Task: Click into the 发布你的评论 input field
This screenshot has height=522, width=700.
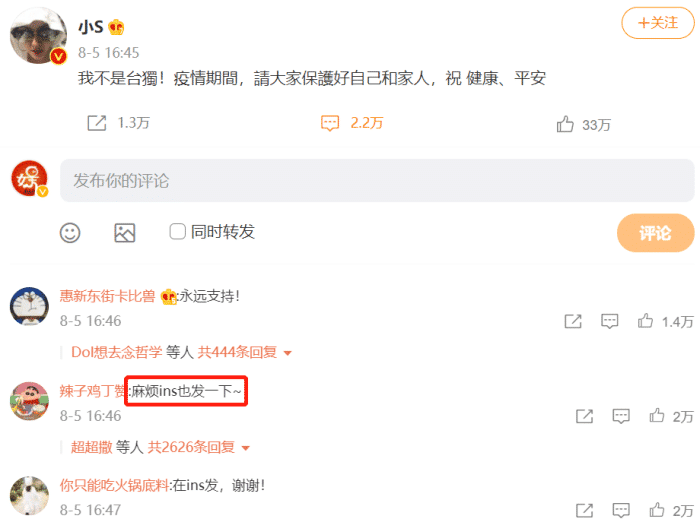Action: (377, 180)
